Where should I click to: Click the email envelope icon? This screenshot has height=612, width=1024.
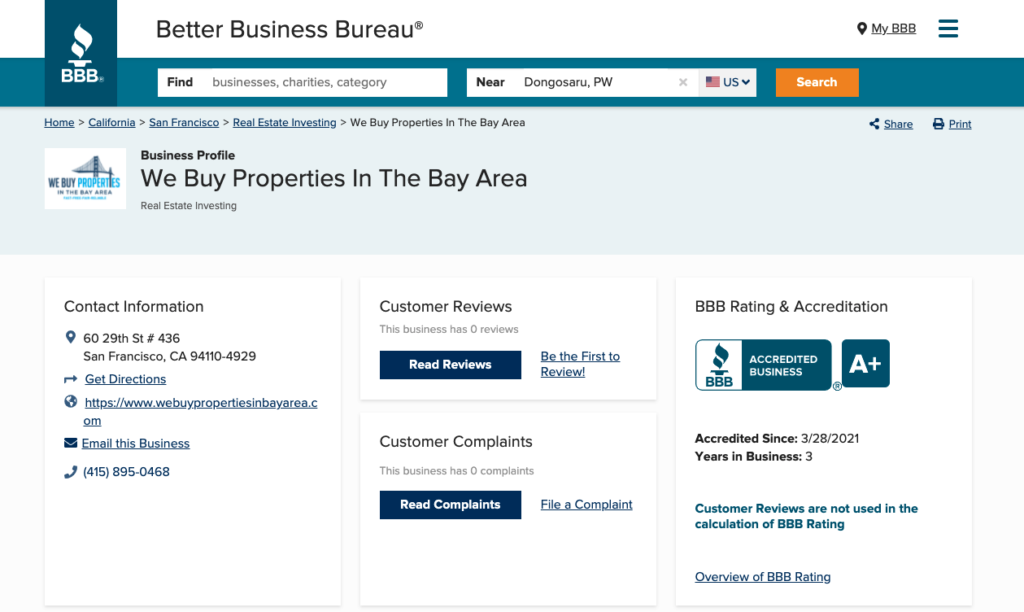[71, 443]
